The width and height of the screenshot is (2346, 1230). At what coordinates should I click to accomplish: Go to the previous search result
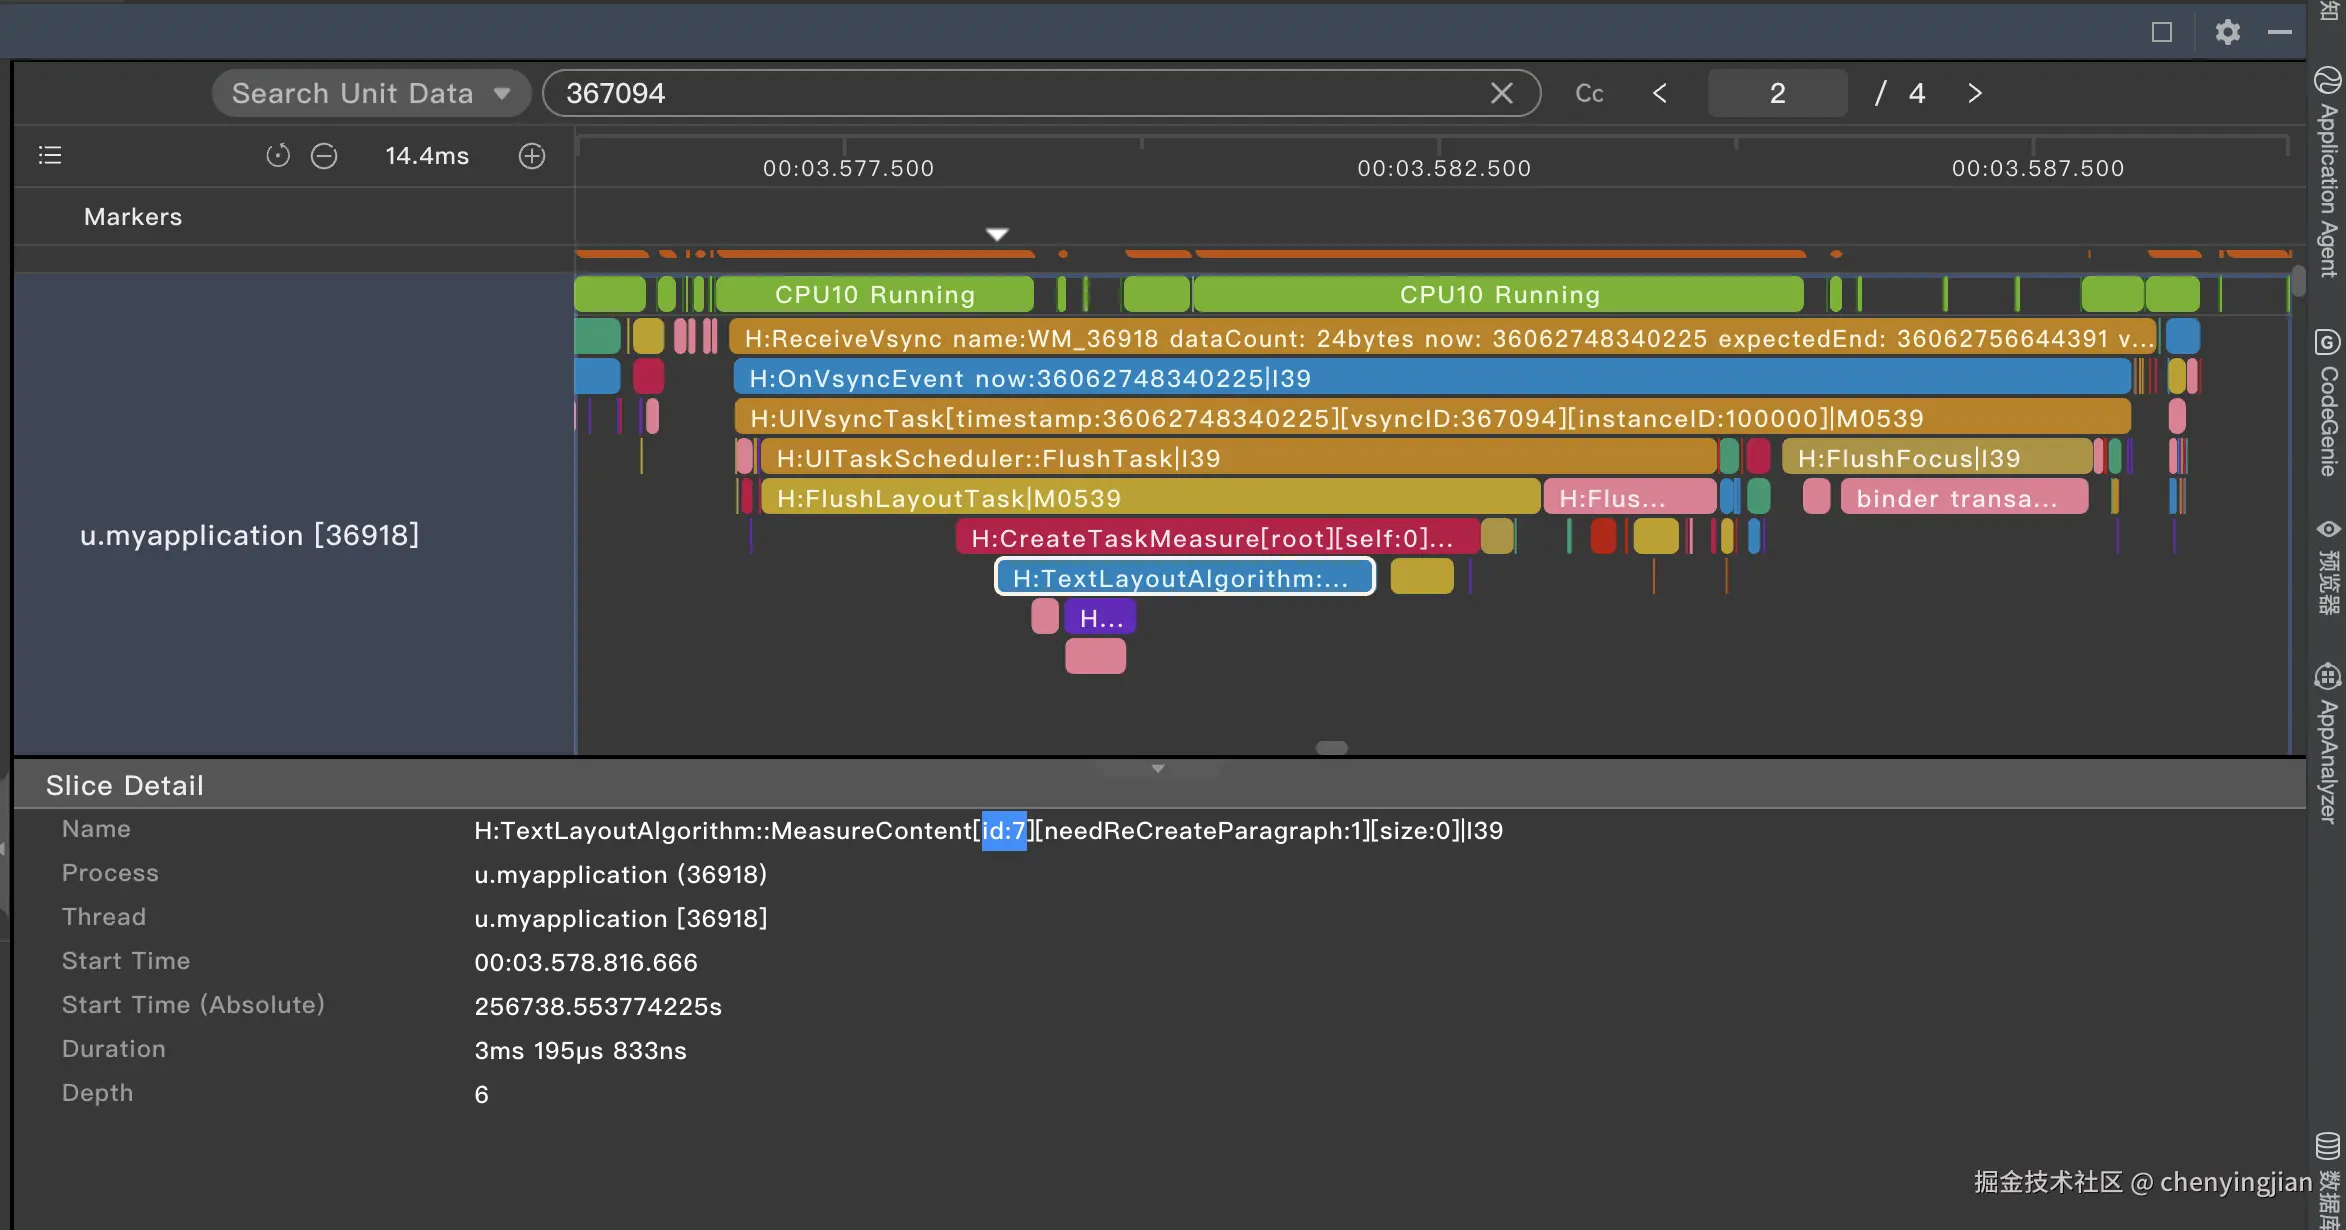click(x=1660, y=93)
